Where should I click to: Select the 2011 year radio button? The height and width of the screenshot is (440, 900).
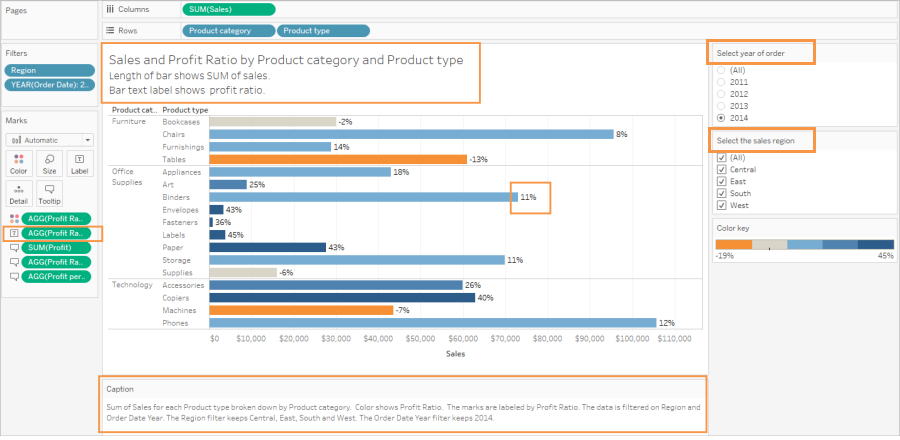721,82
